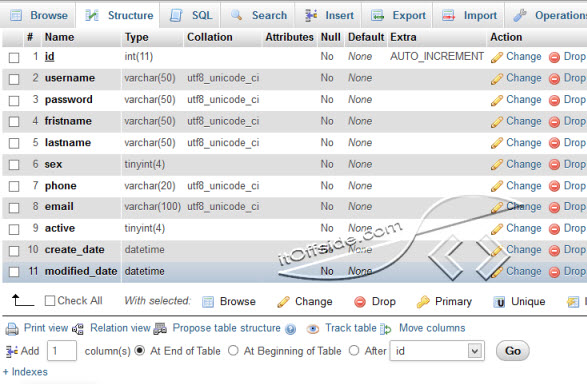Click the Move columns link
Viewport: 587px width, 384px height.
coord(432,328)
